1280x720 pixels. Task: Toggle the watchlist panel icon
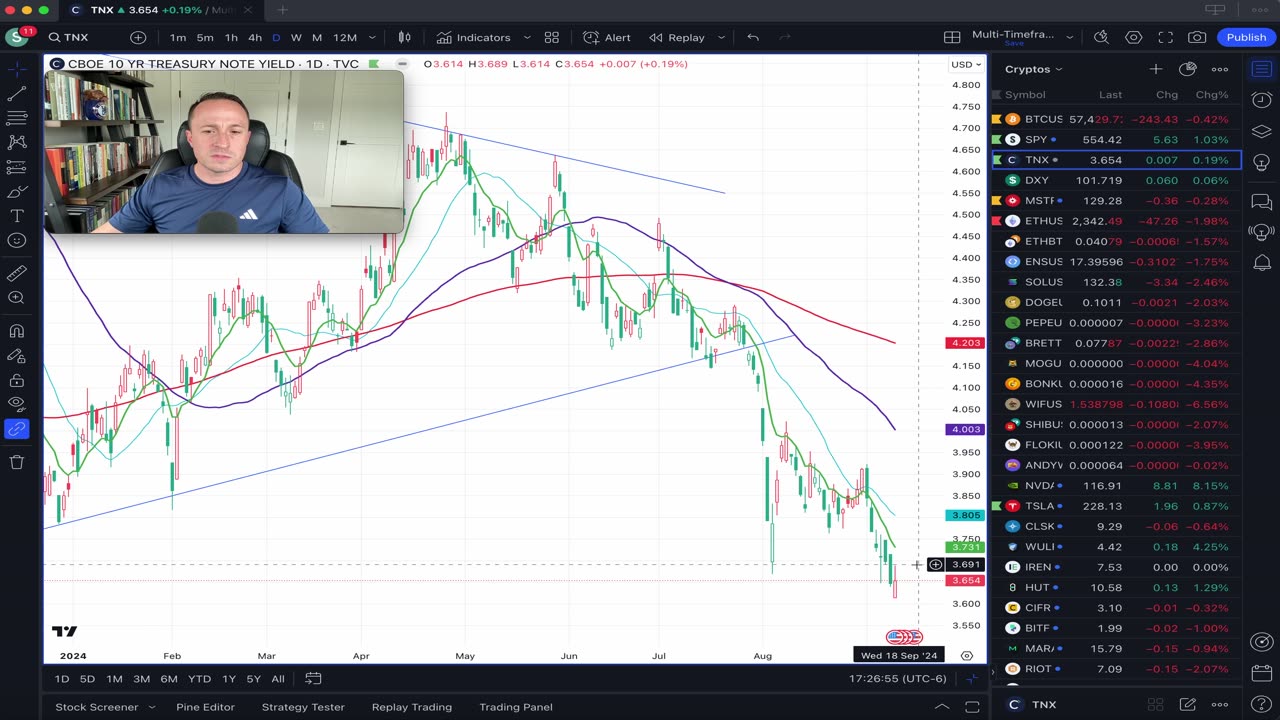1262,69
